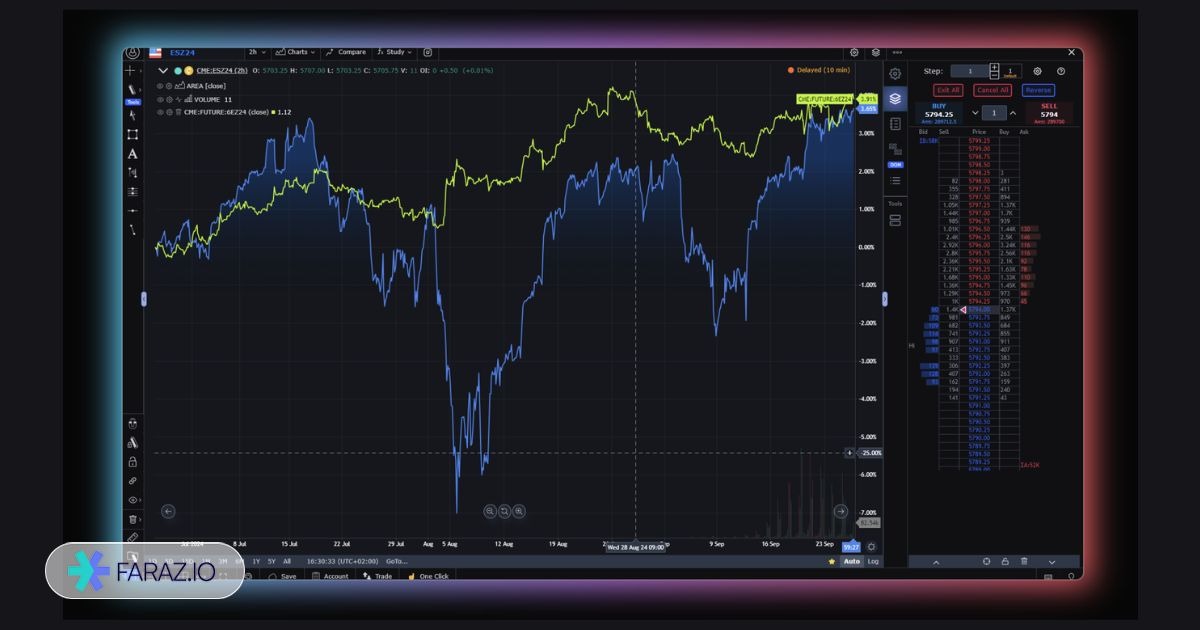Open the Study dropdown menu
Viewport: 1200px width, 630px height.
click(396, 52)
